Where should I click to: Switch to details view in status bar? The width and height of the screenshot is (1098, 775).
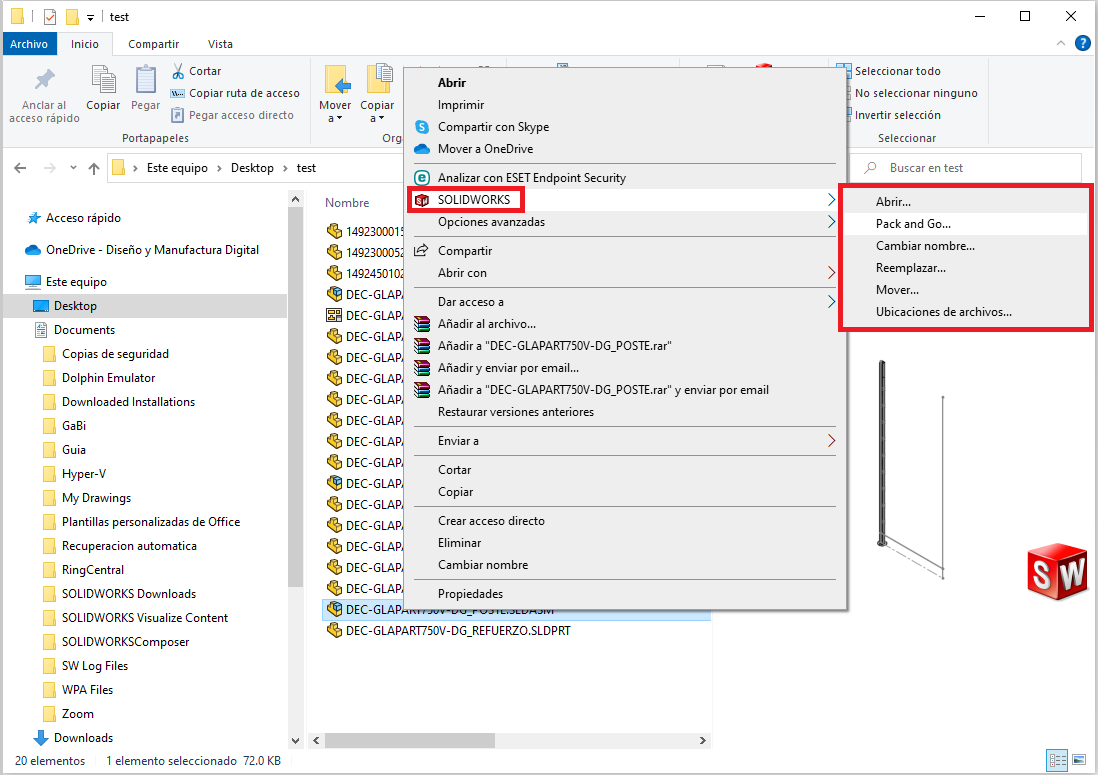1054,761
